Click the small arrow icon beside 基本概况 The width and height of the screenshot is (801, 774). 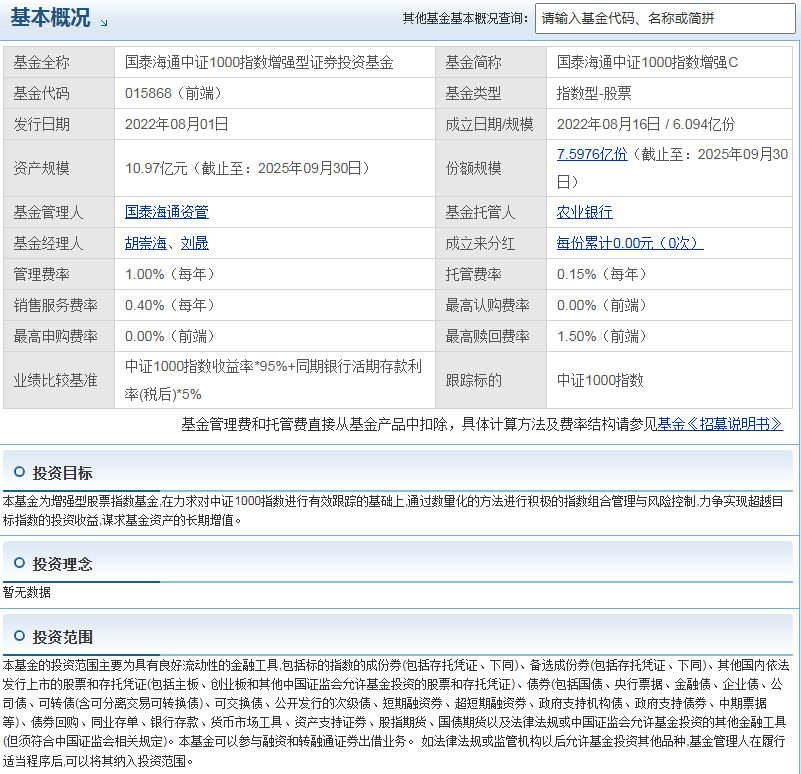pos(104,23)
